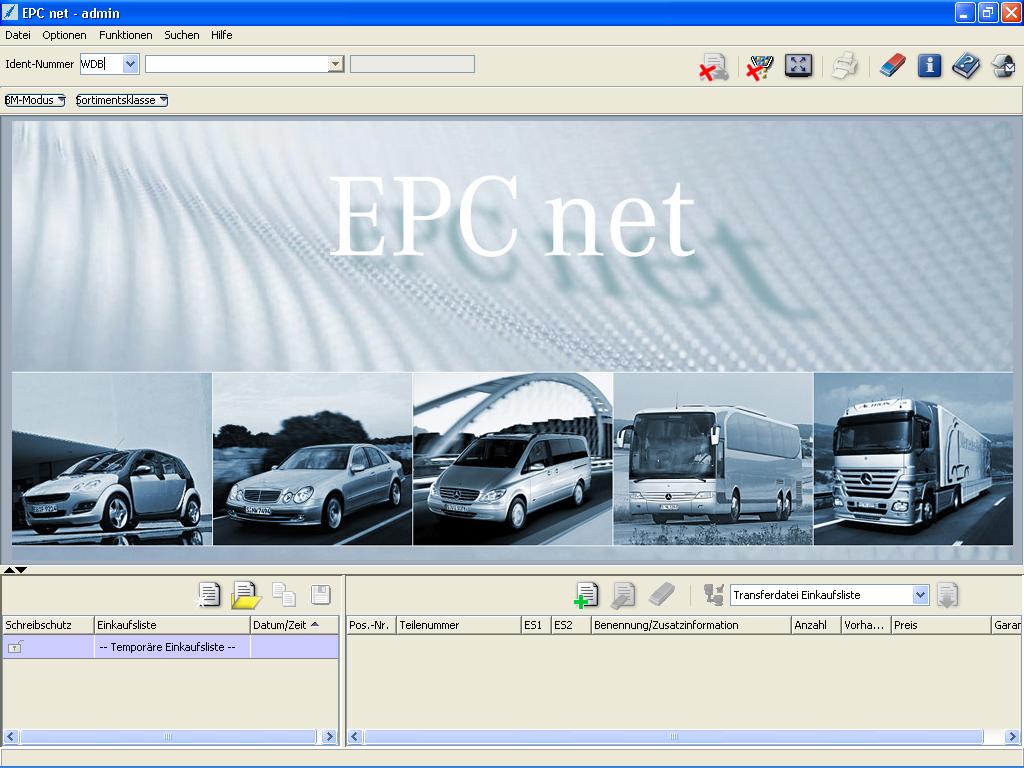This screenshot has height=768, width=1024.
Task: Open the Hilfe menu
Action: click(221, 35)
